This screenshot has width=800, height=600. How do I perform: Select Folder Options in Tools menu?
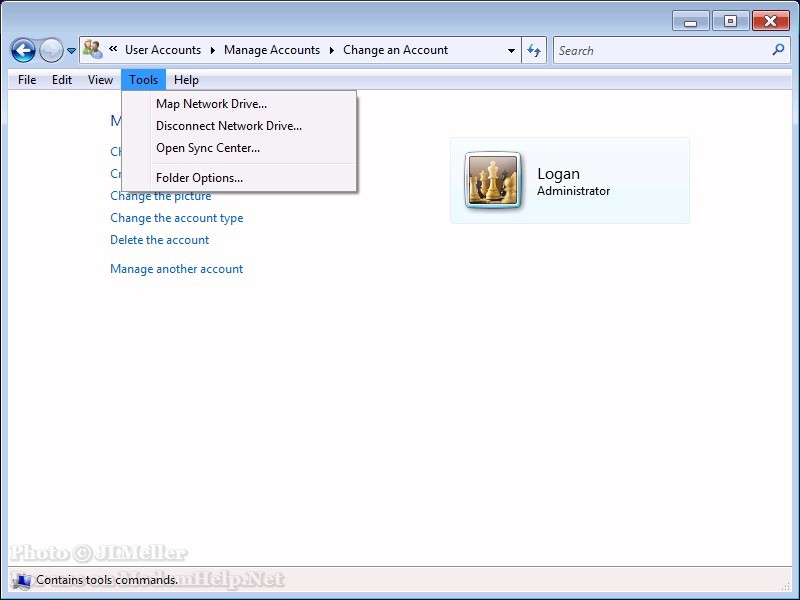pyautogui.click(x=199, y=178)
